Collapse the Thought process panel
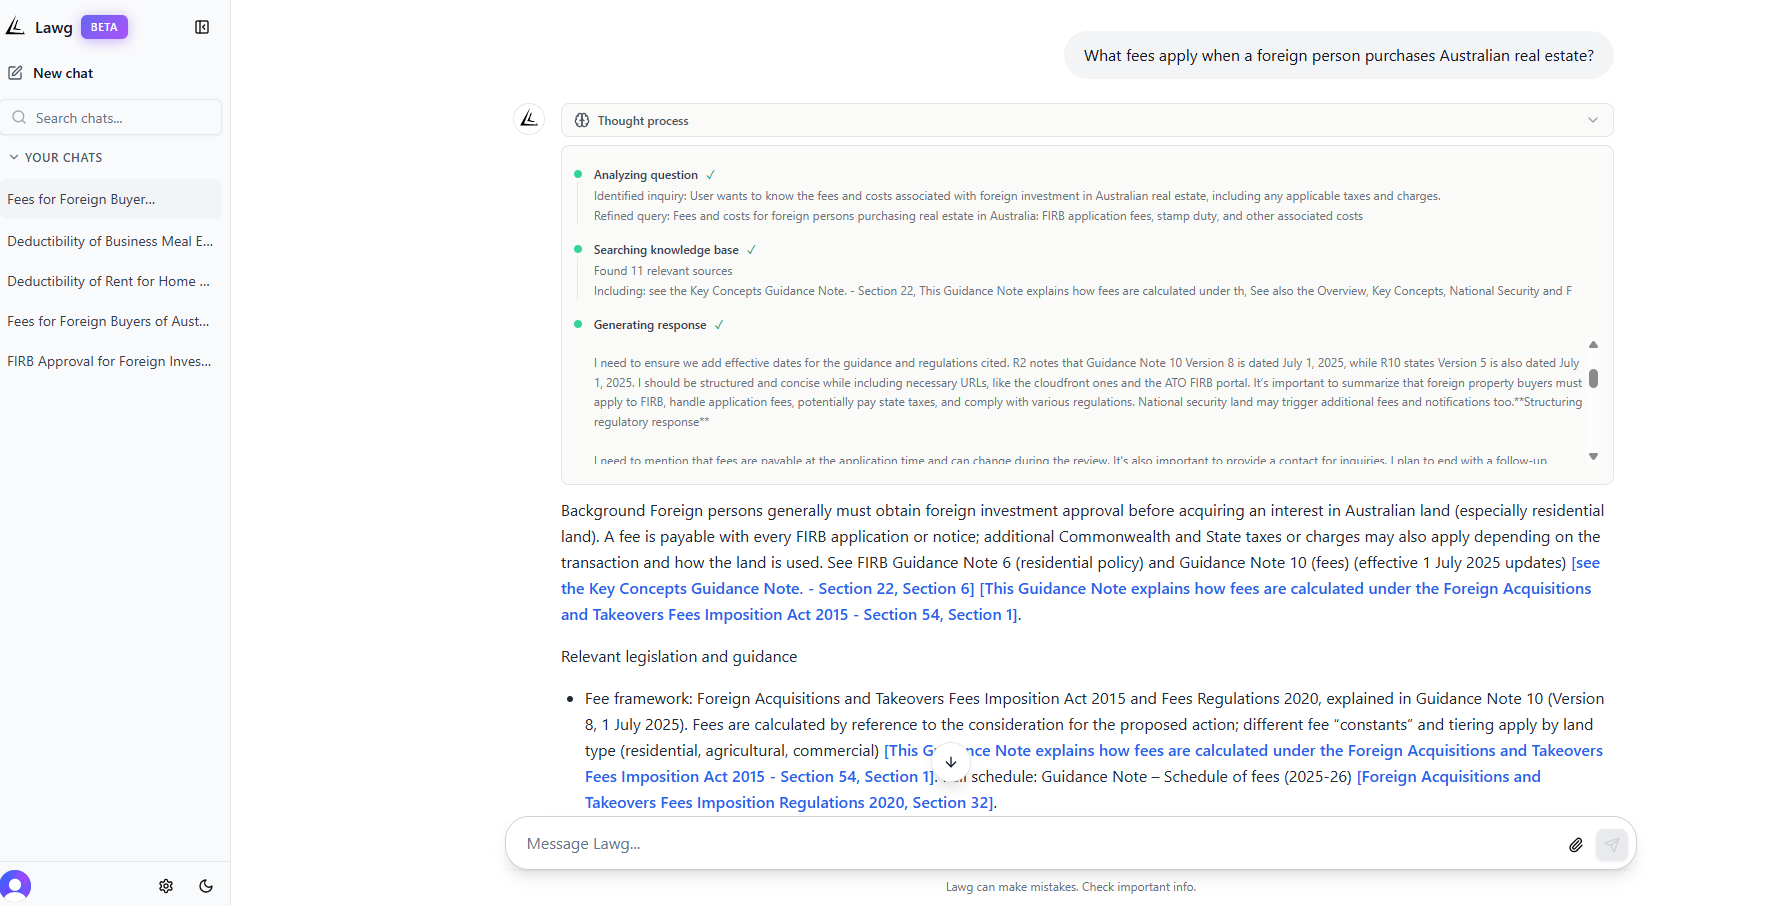 tap(1594, 119)
